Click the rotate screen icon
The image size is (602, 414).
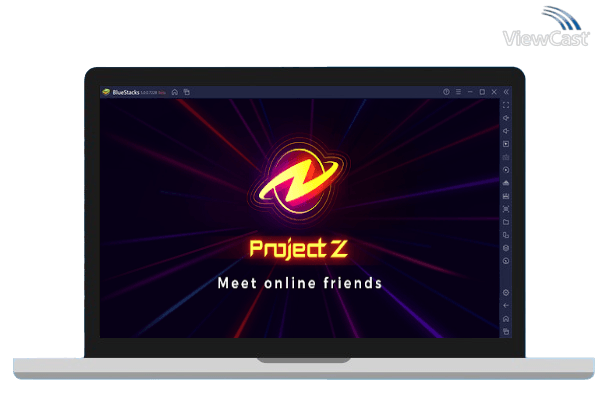pyautogui.click(x=506, y=235)
